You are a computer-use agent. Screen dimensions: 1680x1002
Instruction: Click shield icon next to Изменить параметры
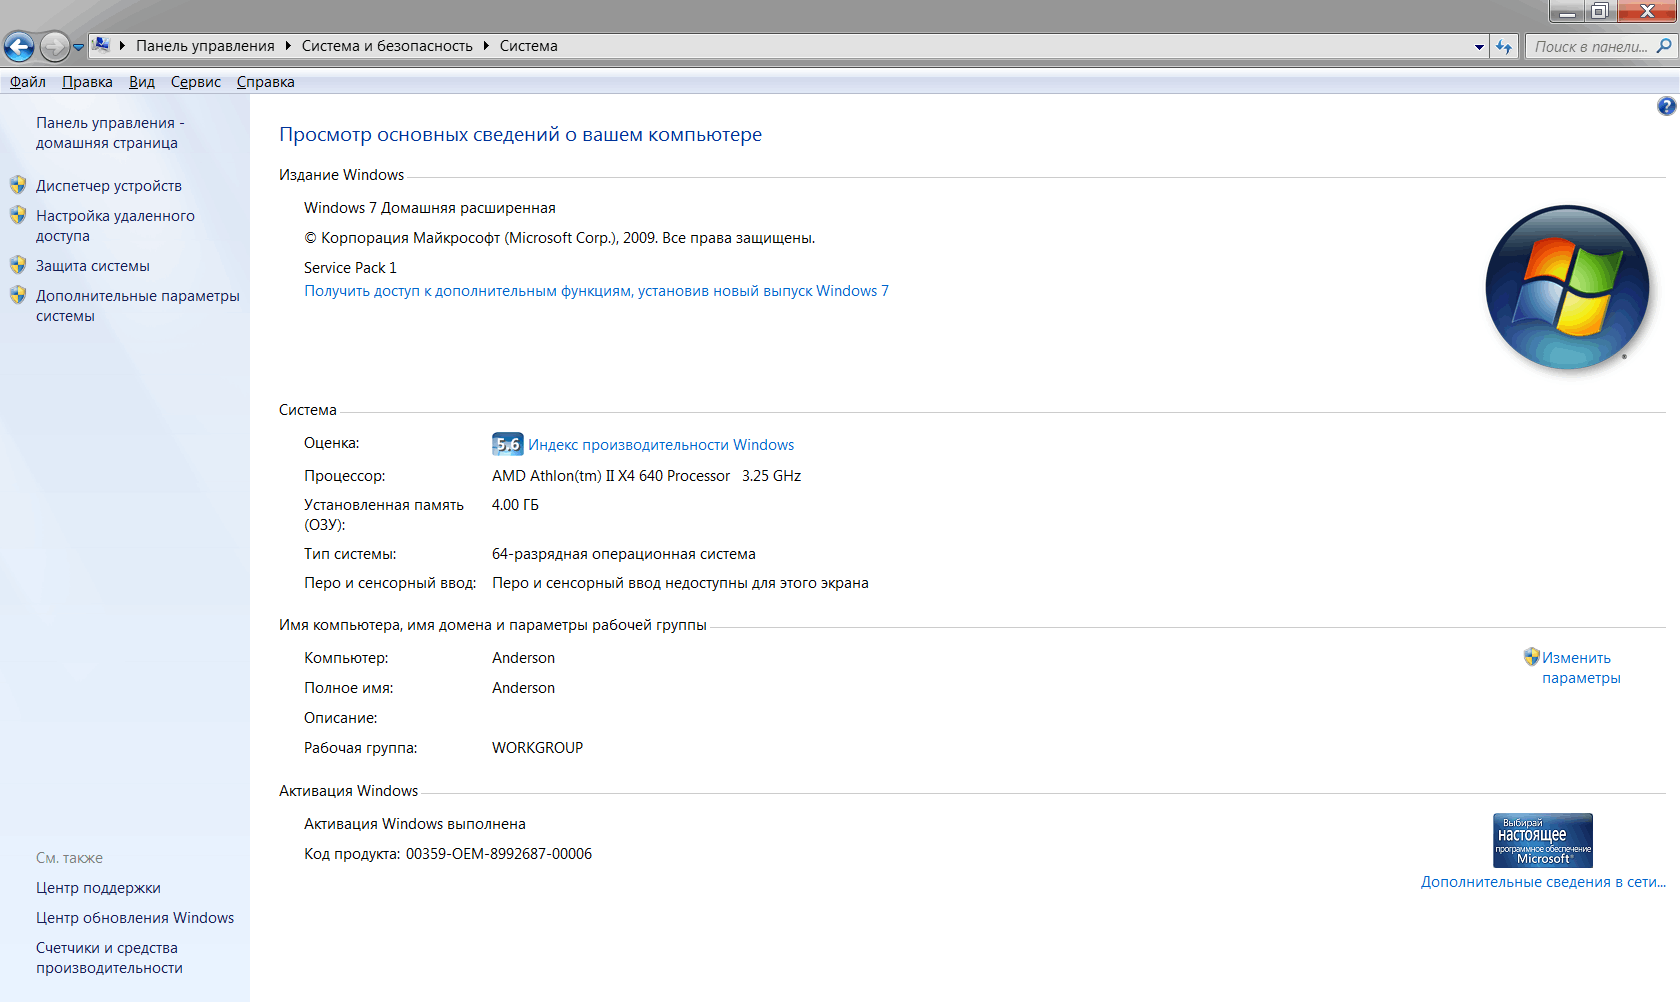pyautogui.click(x=1532, y=657)
